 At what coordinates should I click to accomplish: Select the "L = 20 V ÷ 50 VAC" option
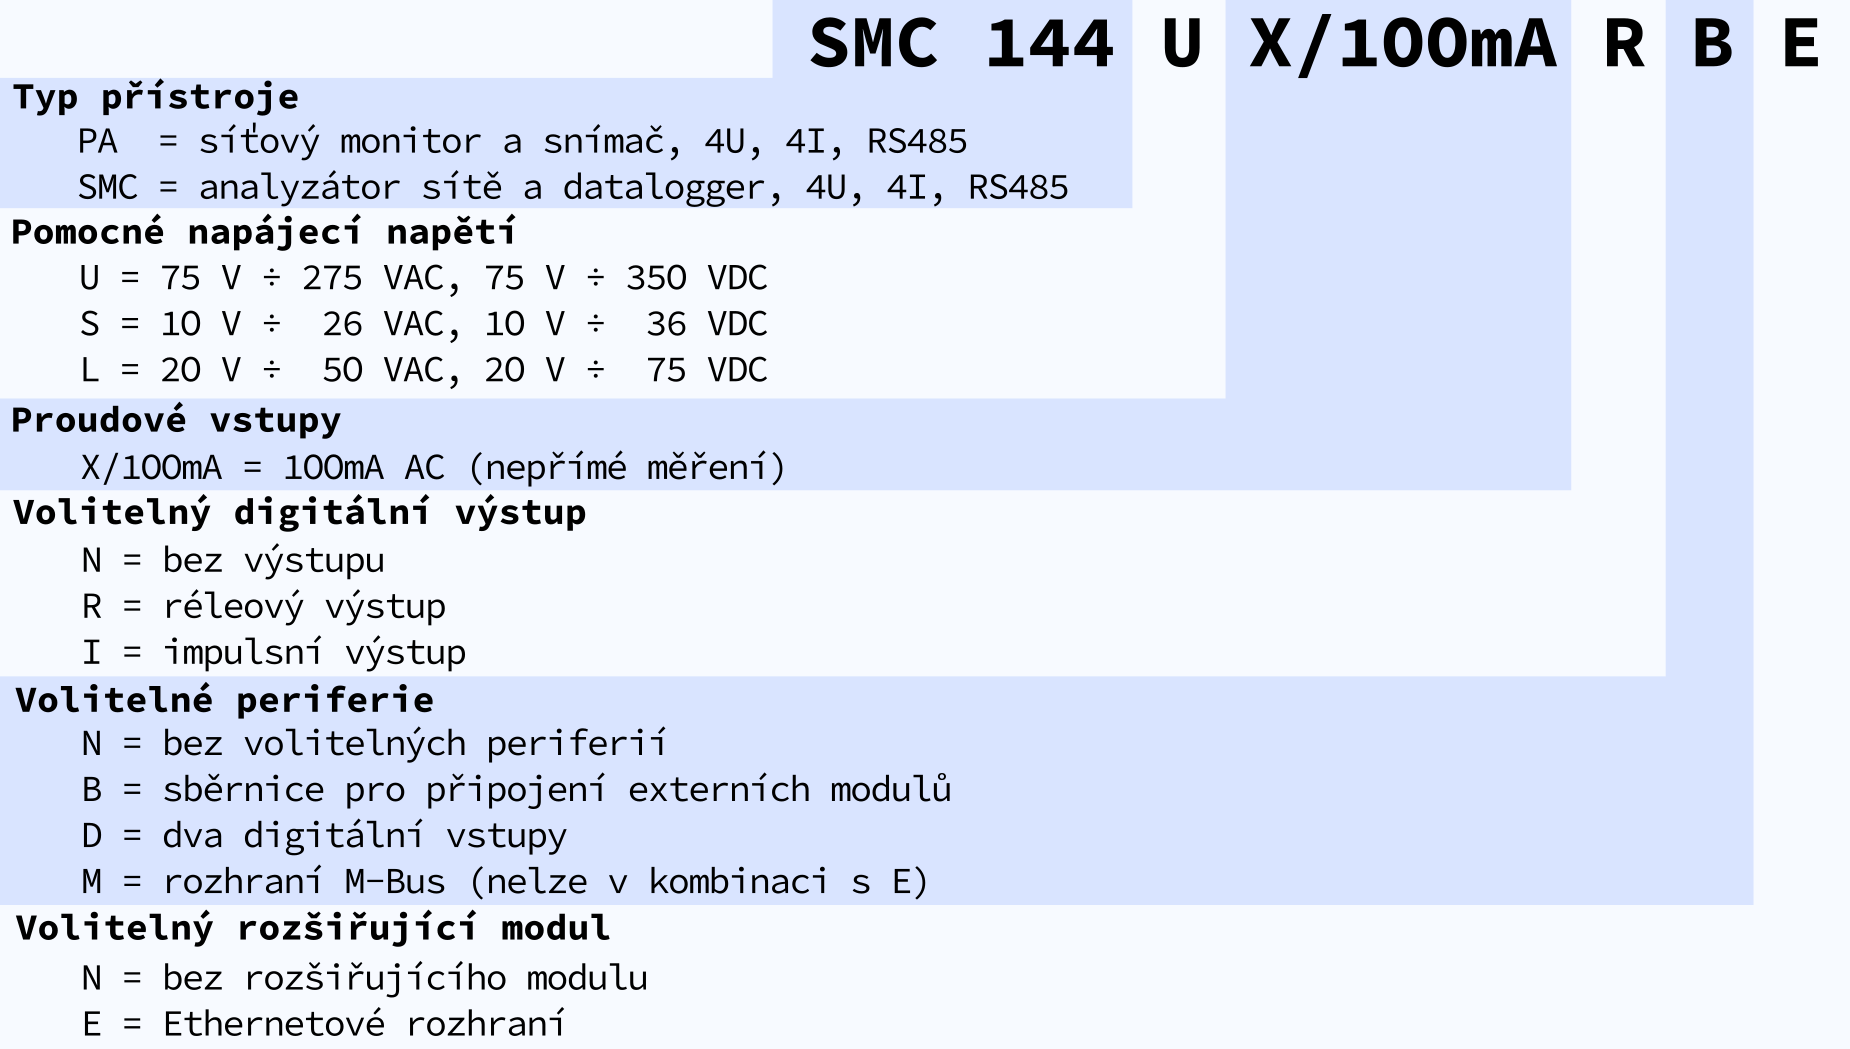point(423,370)
